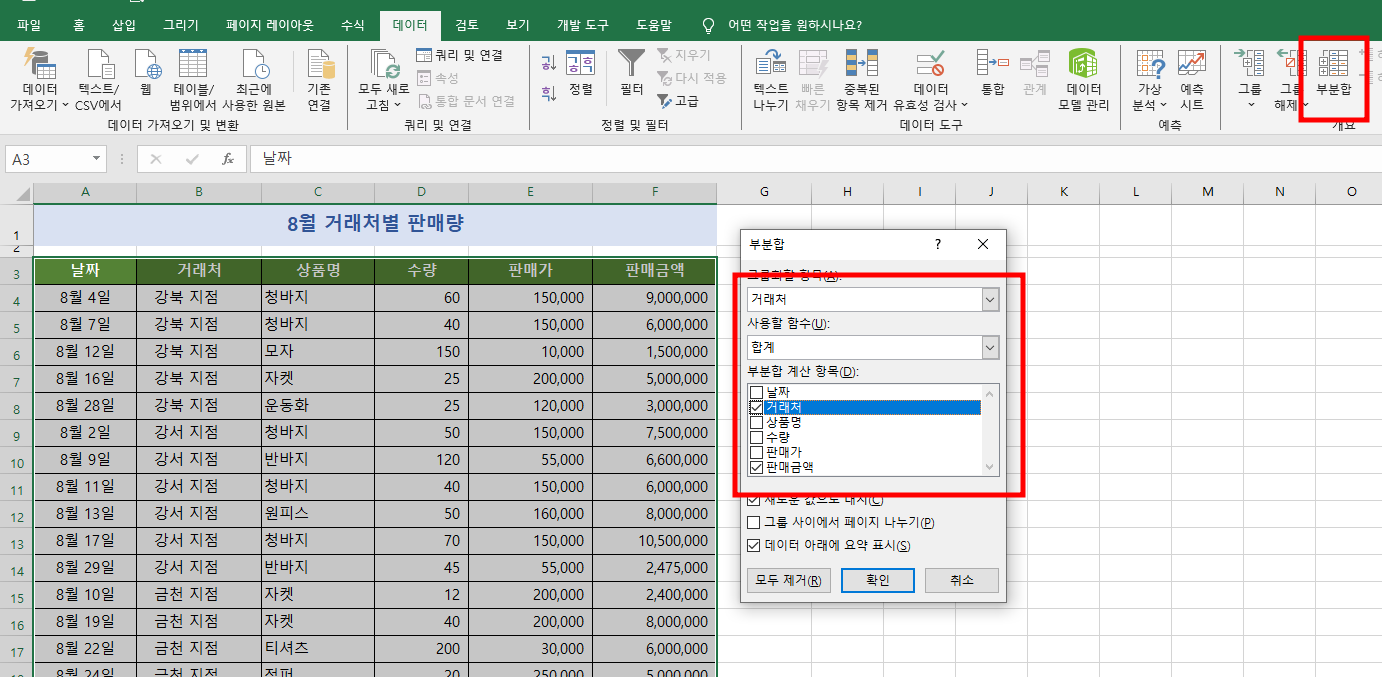Image resolution: width=1382 pixels, height=677 pixels.
Task: Enable 그룹 사이에서 페이지 나누기 checkbox
Action: click(x=754, y=522)
